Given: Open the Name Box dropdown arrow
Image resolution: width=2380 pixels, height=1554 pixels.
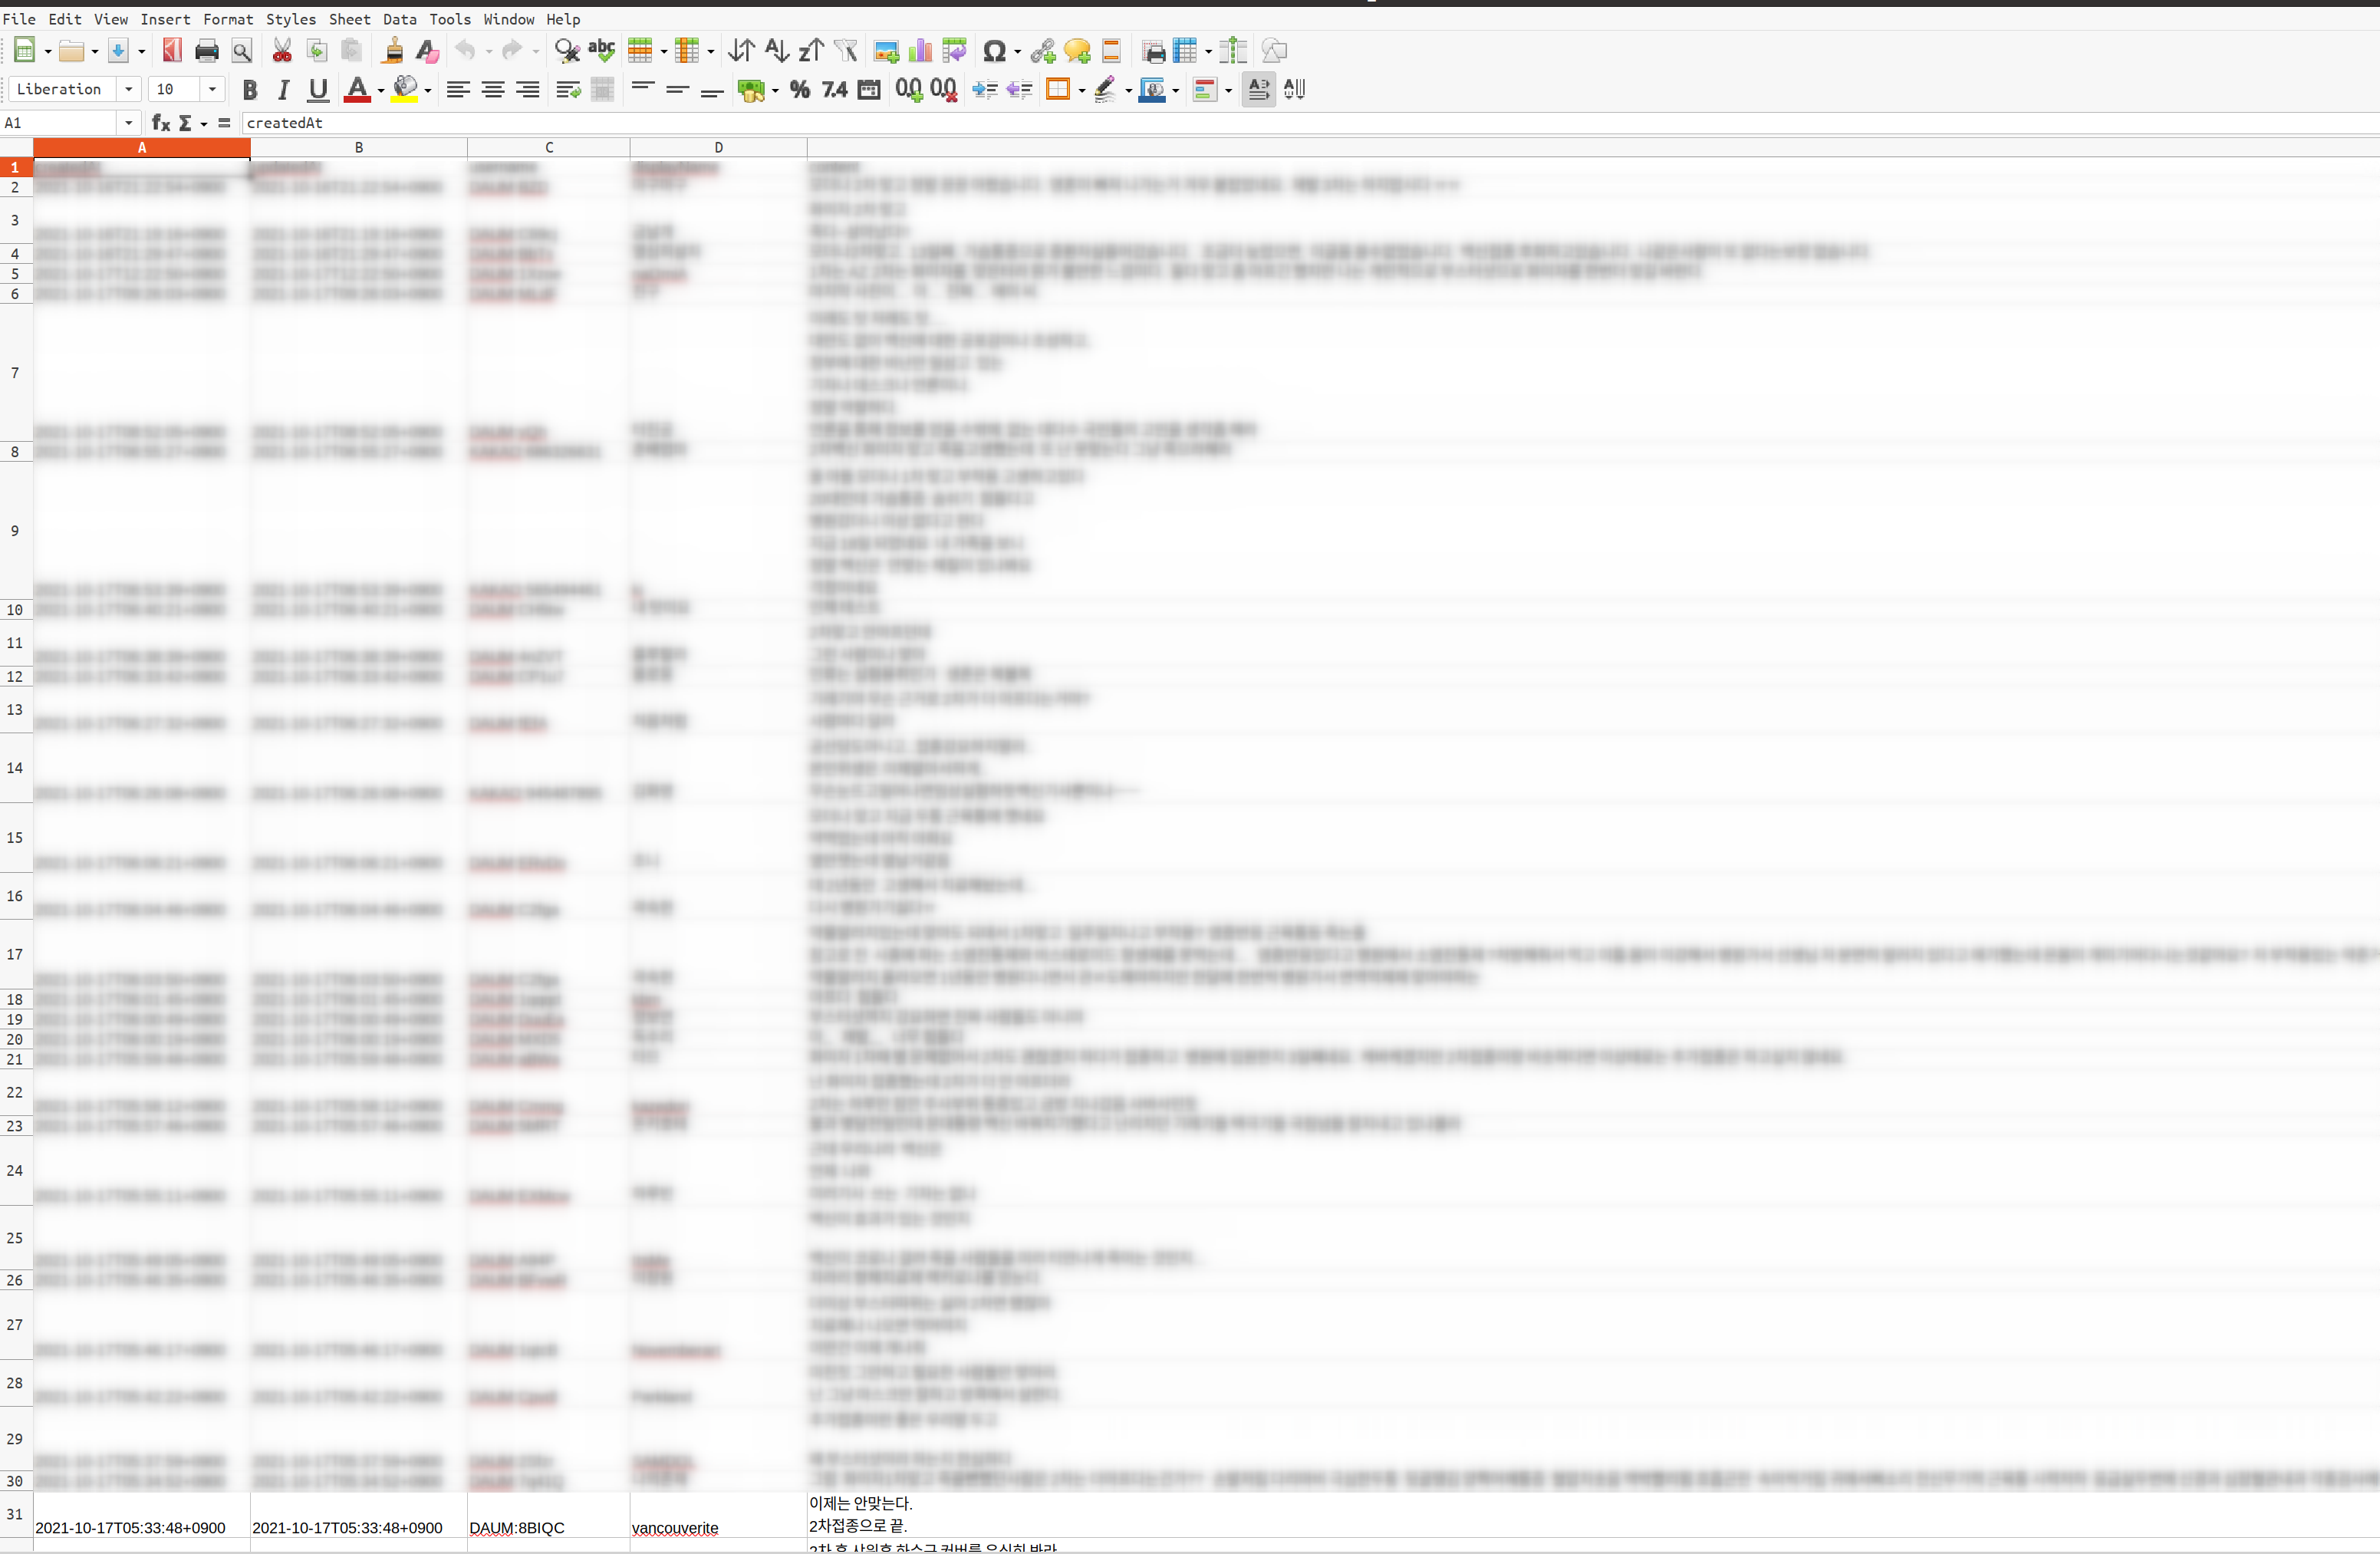Looking at the screenshot, I should (x=129, y=123).
